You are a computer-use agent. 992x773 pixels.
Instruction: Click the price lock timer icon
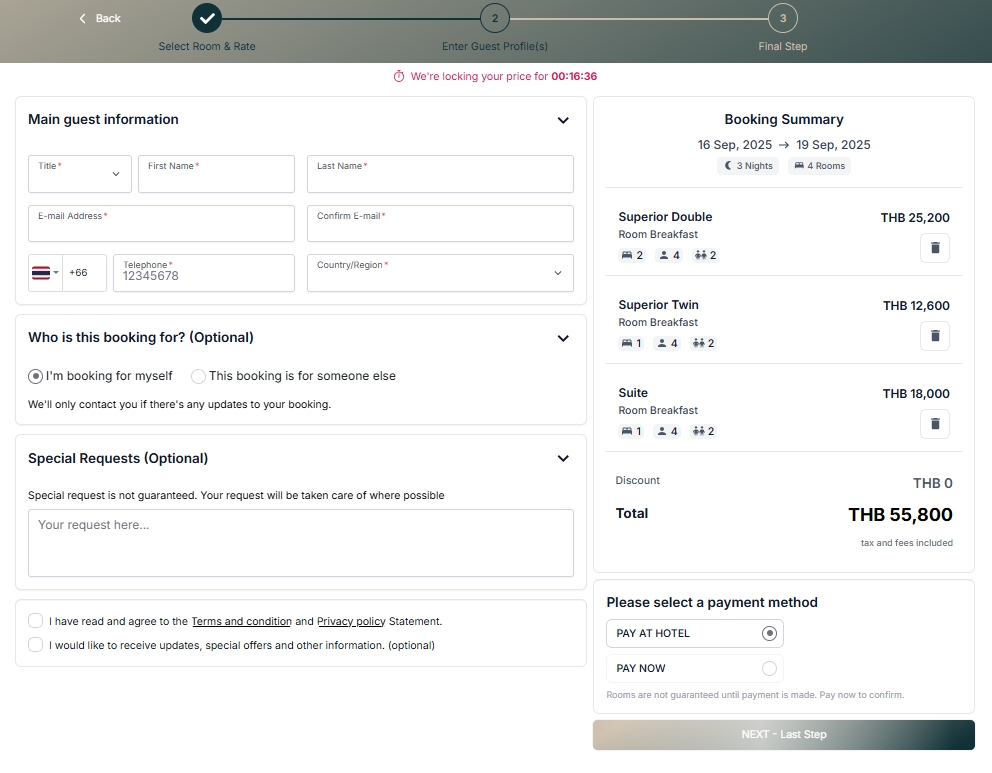click(399, 76)
